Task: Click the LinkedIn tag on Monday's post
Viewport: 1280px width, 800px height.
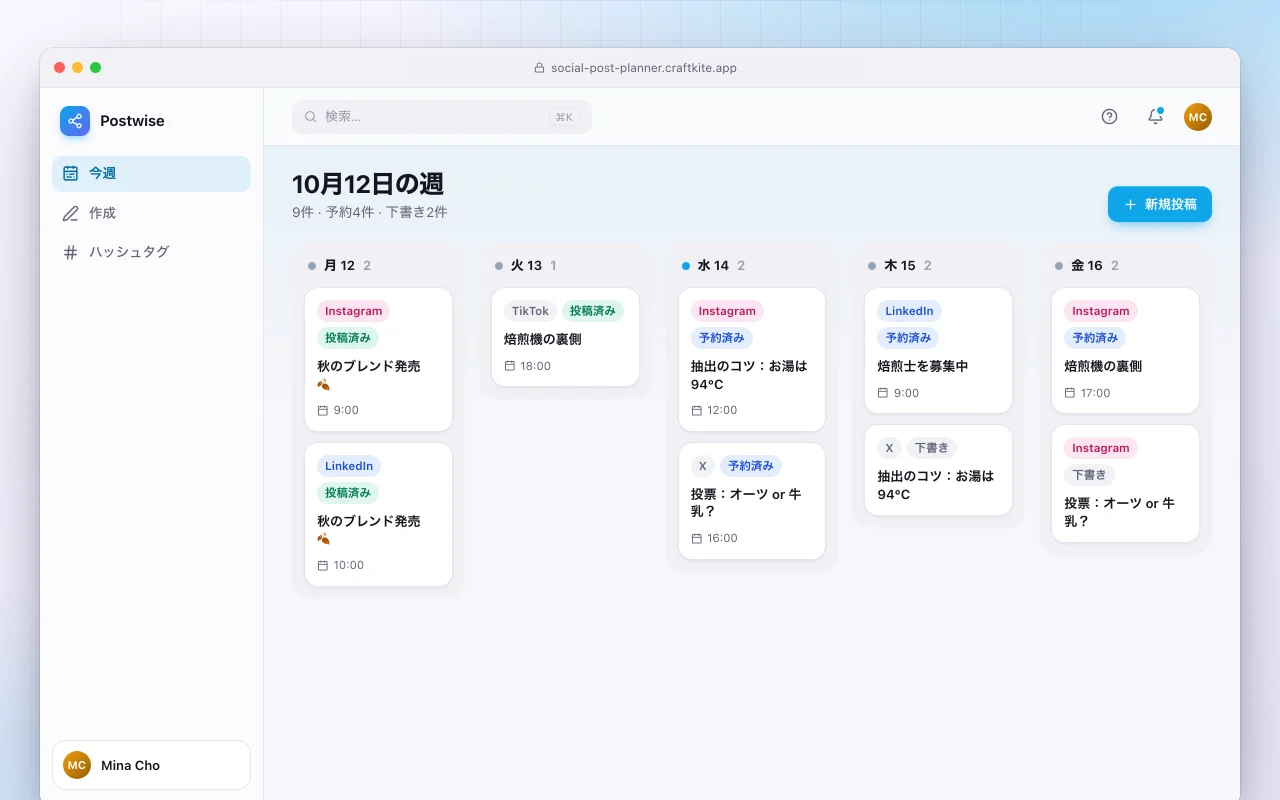Action: [349, 466]
